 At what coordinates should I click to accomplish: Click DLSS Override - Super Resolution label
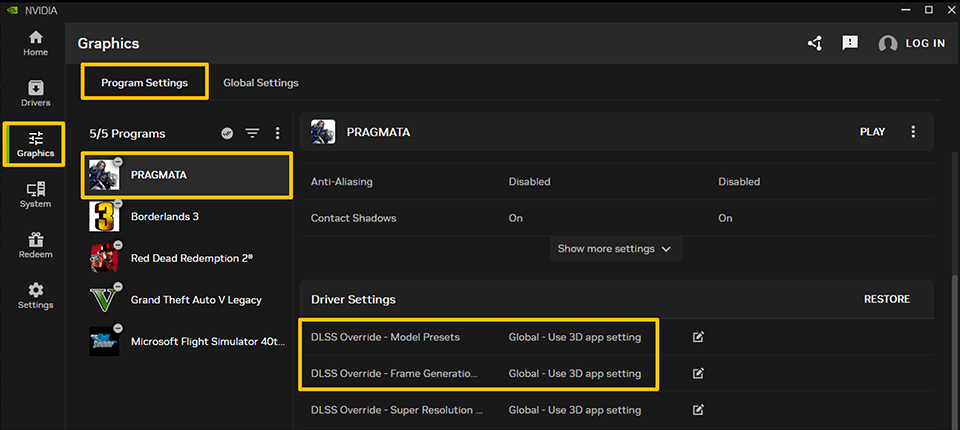(397, 410)
